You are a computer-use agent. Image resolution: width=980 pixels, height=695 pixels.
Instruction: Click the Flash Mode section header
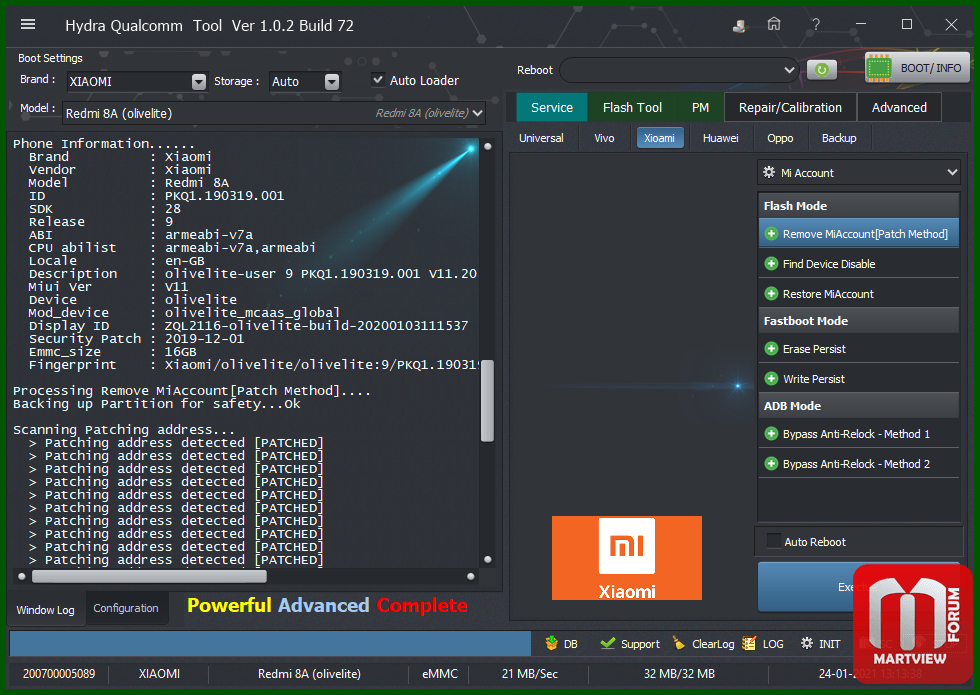[859, 206]
